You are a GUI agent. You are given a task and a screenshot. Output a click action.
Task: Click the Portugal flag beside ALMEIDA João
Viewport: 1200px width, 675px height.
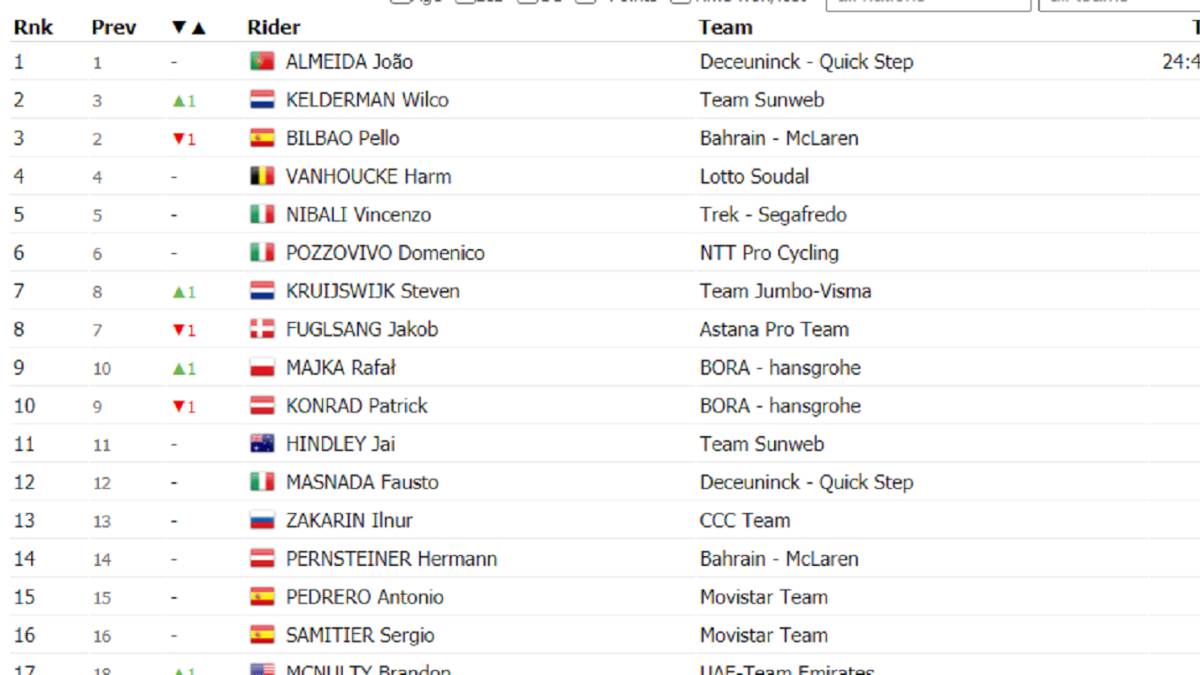click(x=262, y=62)
